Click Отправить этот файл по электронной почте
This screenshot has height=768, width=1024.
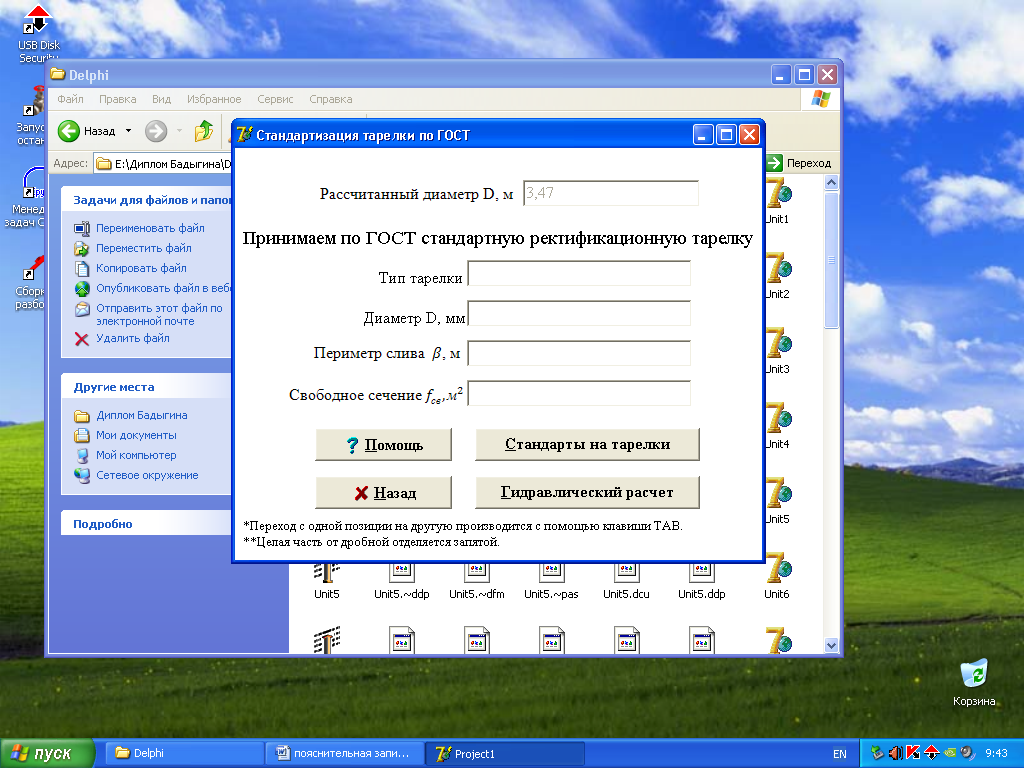click(x=159, y=315)
